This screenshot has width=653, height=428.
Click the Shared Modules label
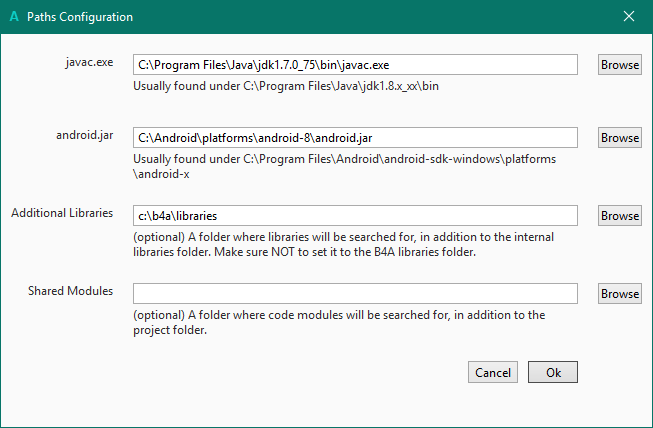coord(70,291)
